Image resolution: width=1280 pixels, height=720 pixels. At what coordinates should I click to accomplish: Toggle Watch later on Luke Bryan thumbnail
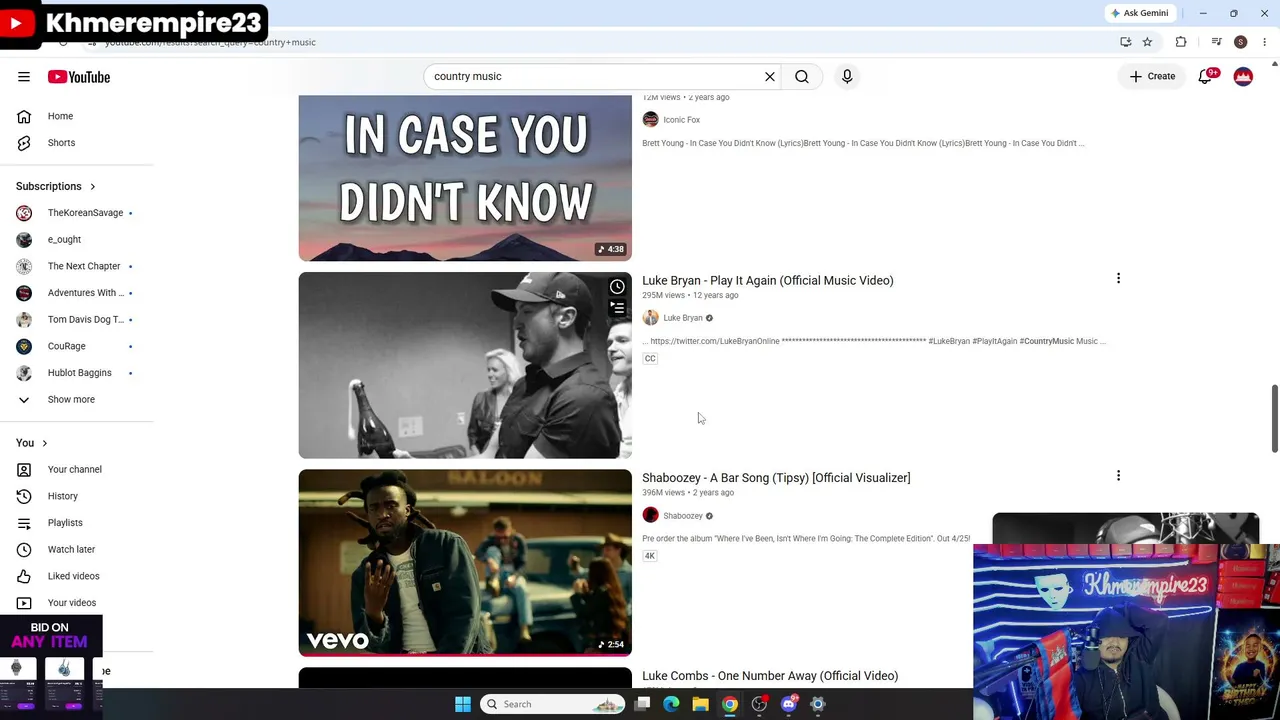[617, 287]
